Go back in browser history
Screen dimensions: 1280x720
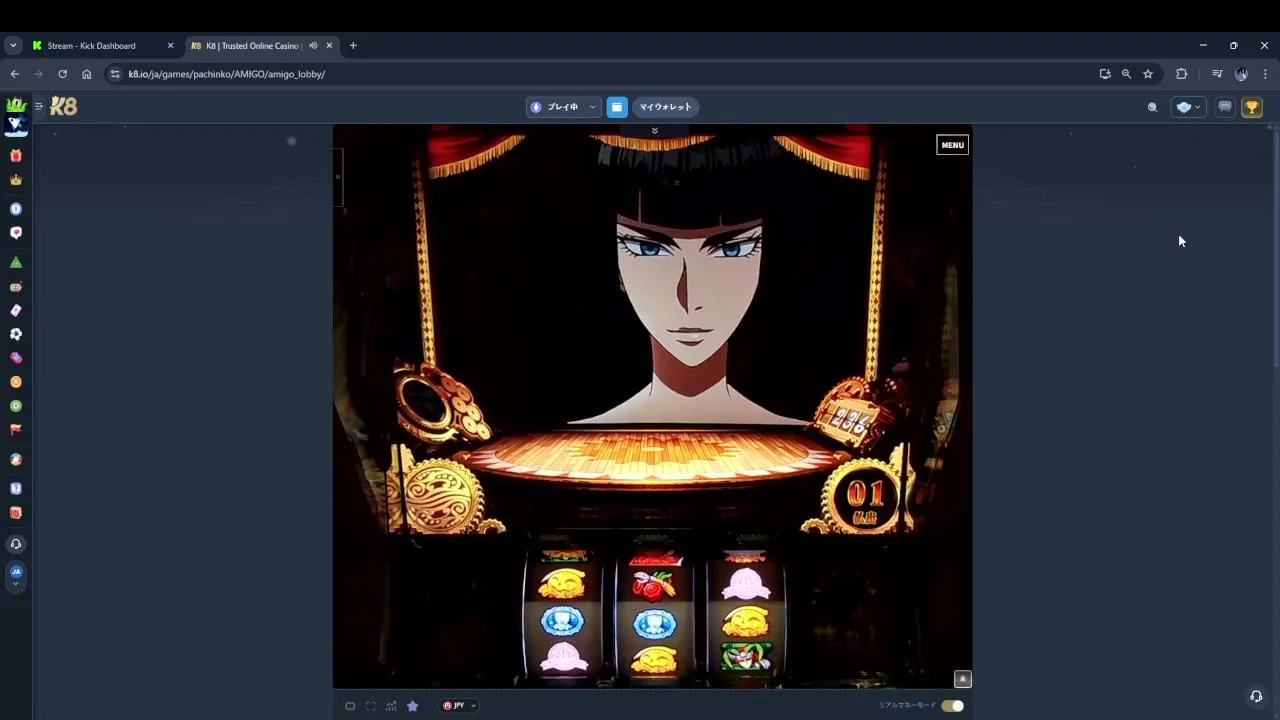click(14, 74)
